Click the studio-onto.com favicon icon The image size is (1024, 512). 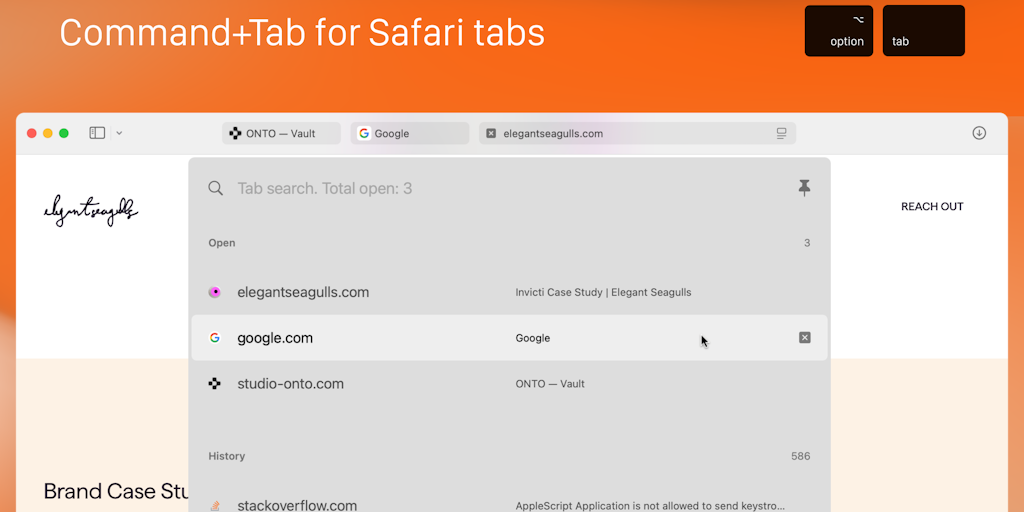pos(214,384)
